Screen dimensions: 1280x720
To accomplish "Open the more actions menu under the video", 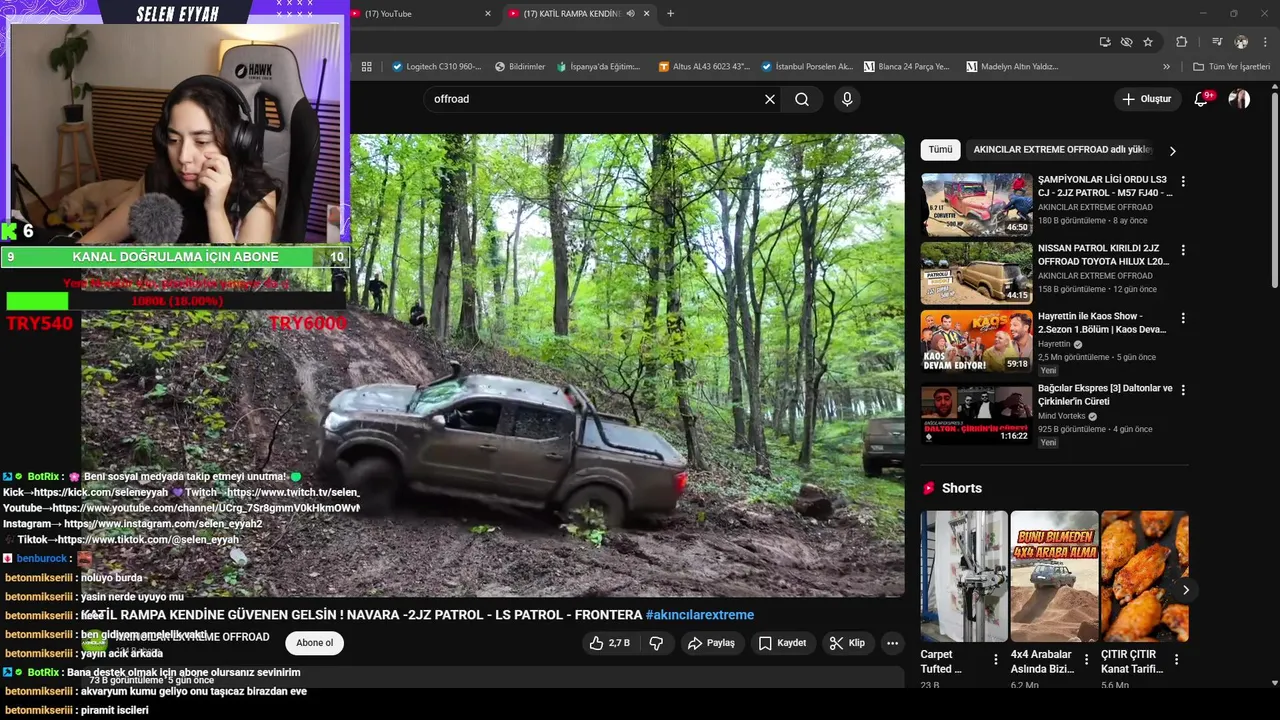I will coord(892,643).
